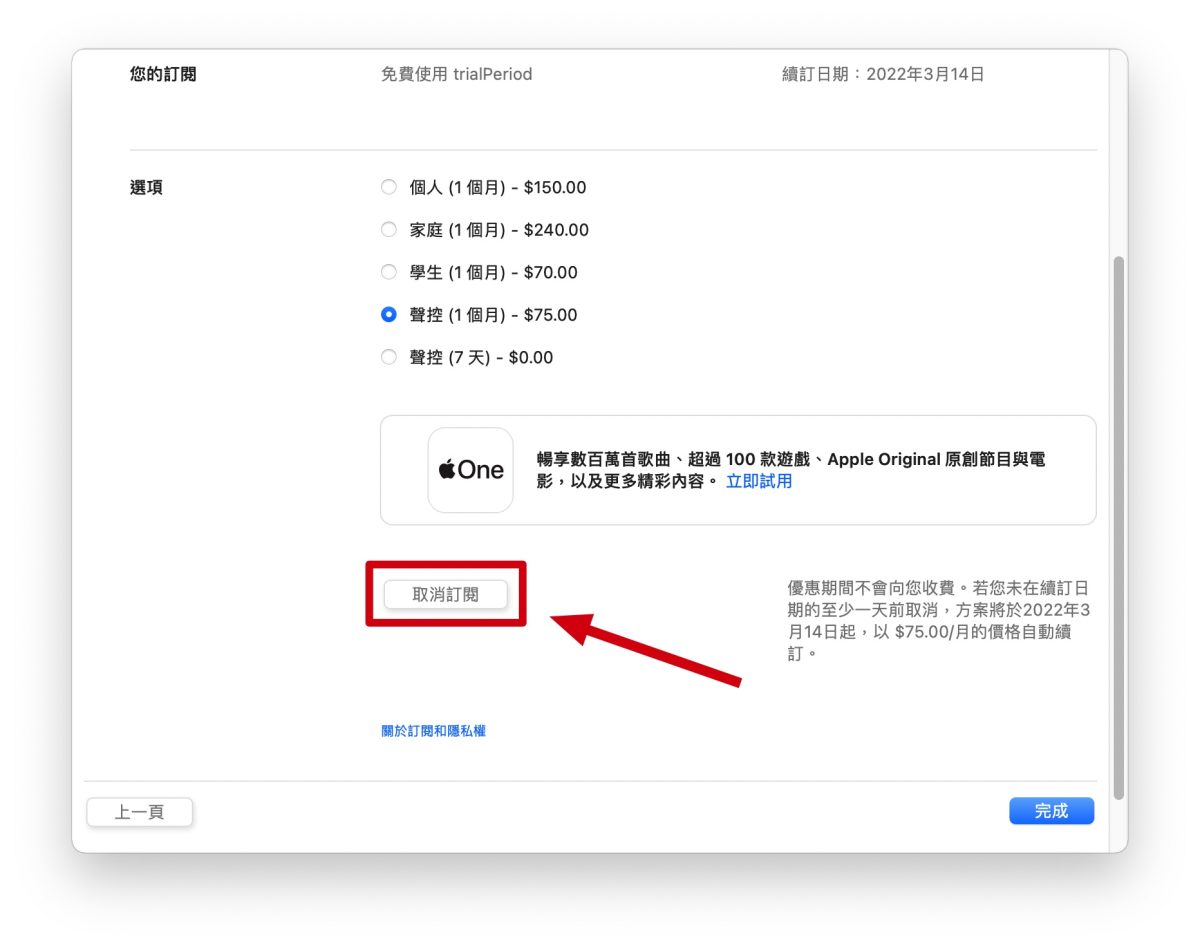The height and width of the screenshot is (948, 1200).
Task: Select the 個人 (1 個月) $150.00 plan
Action: (x=389, y=187)
